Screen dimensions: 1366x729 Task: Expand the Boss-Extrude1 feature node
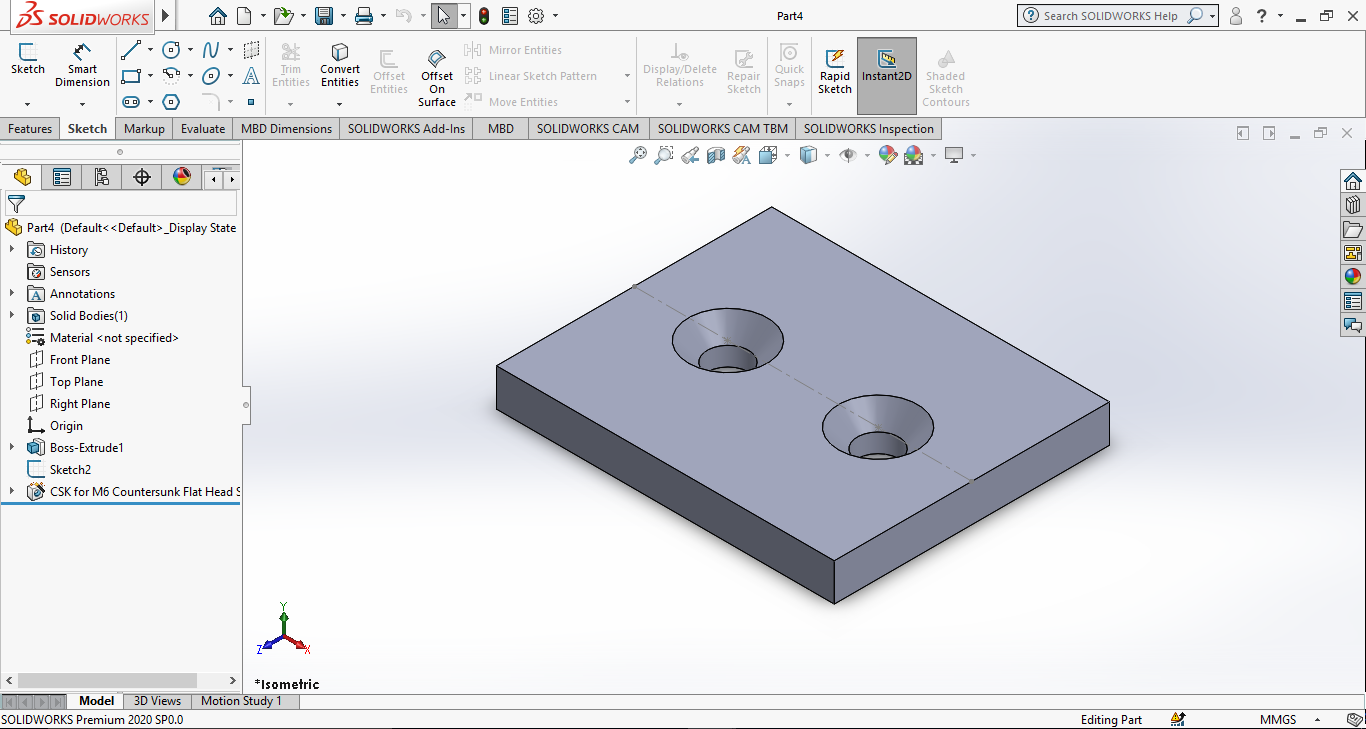12,448
